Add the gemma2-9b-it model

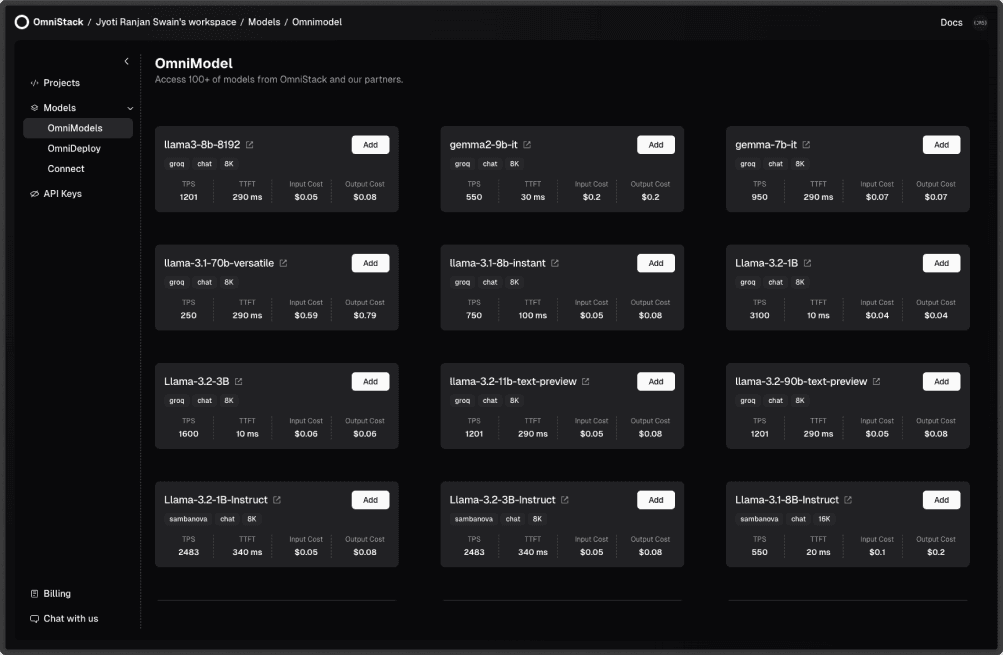click(x=656, y=145)
